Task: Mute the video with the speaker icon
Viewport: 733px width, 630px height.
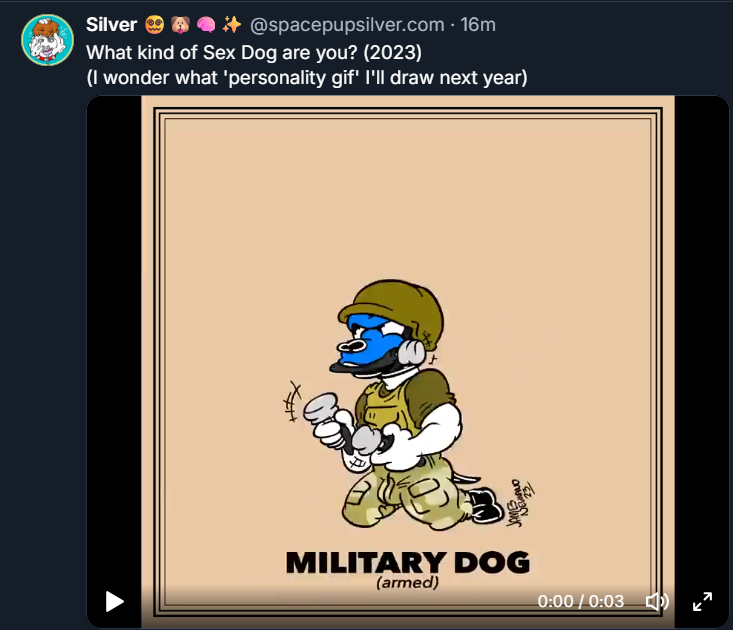Action: point(657,601)
